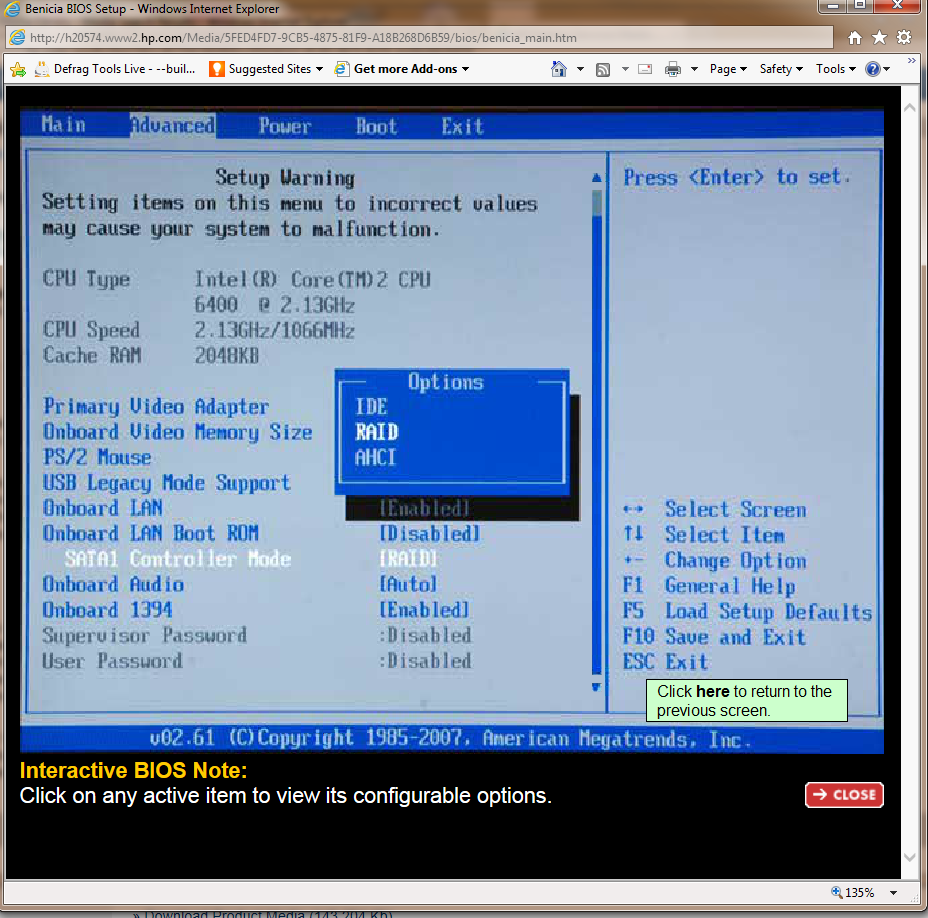The width and height of the screenshot is (928, 918).
Task: Click the Help question mark icon
Action: pos(872,69)
